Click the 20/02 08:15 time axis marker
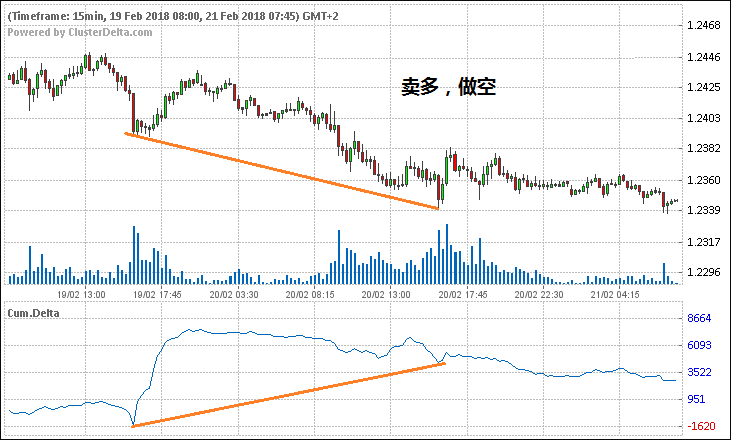 (311, 295)
